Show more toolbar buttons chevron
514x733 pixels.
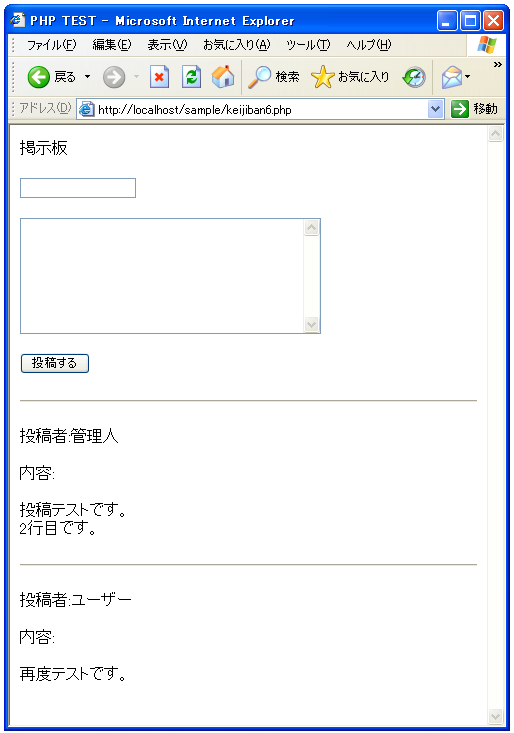click(x=498, y=65)
